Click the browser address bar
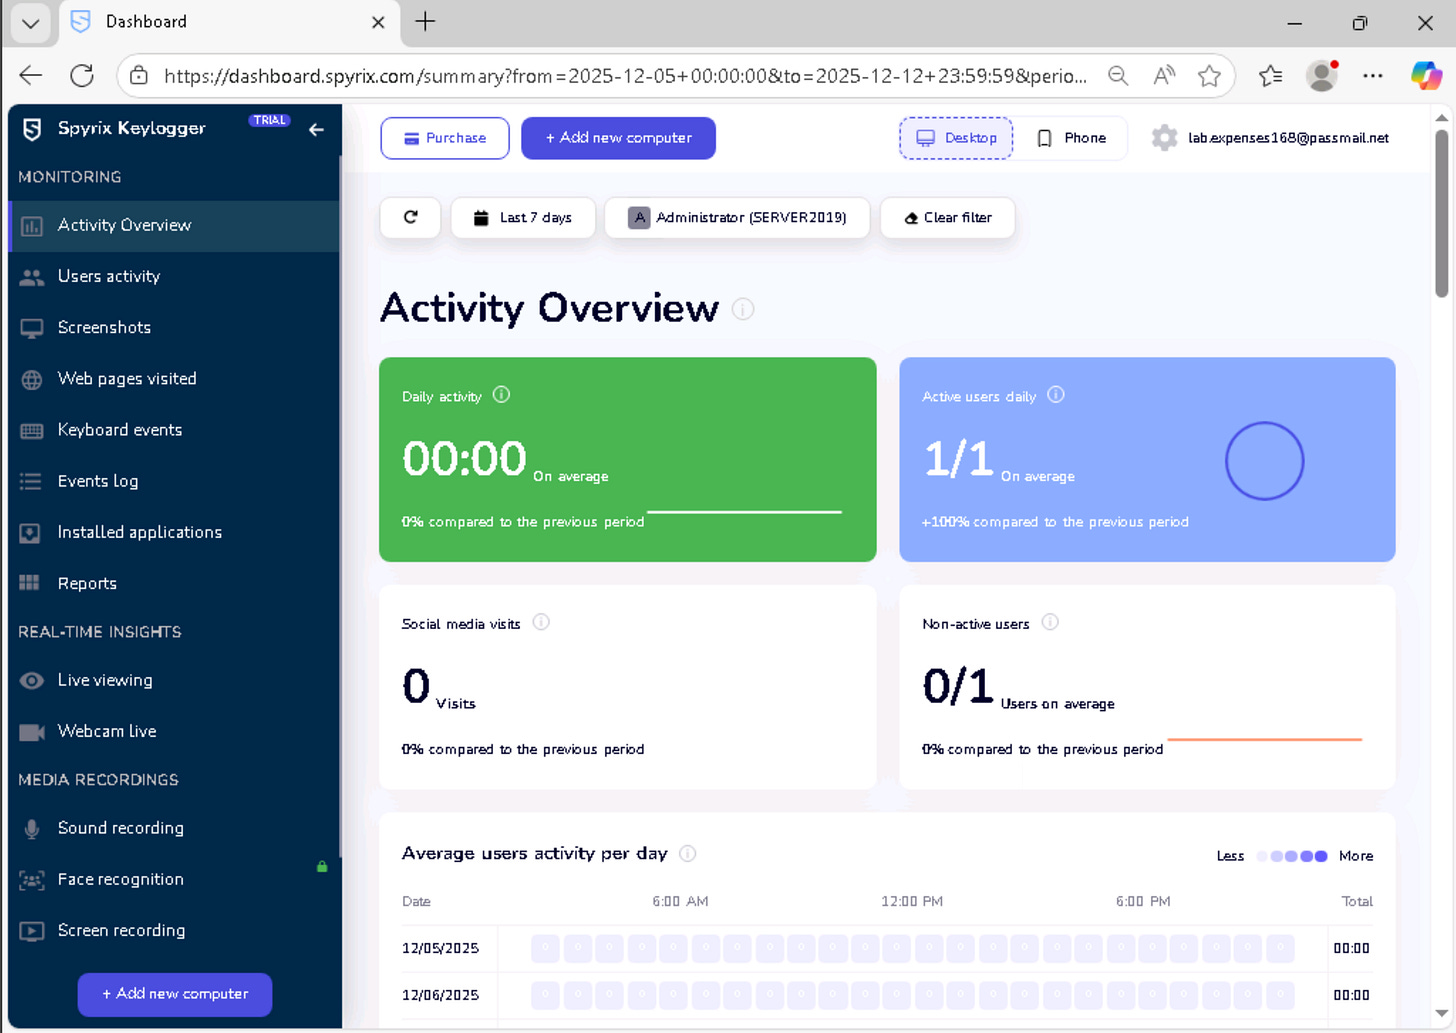Viewport: 1456px width, 1033px height. click(625, 76)
